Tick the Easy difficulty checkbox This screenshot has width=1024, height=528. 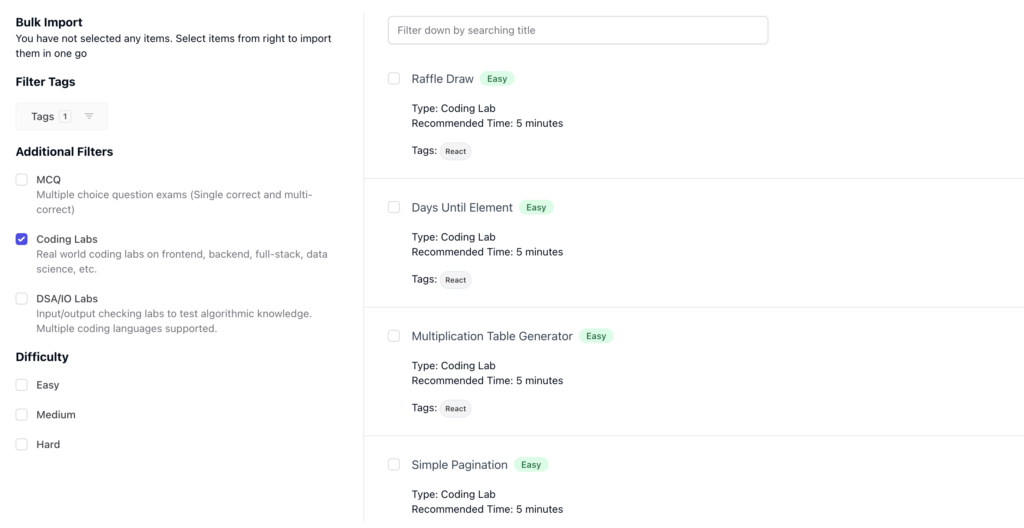point(22,385)
